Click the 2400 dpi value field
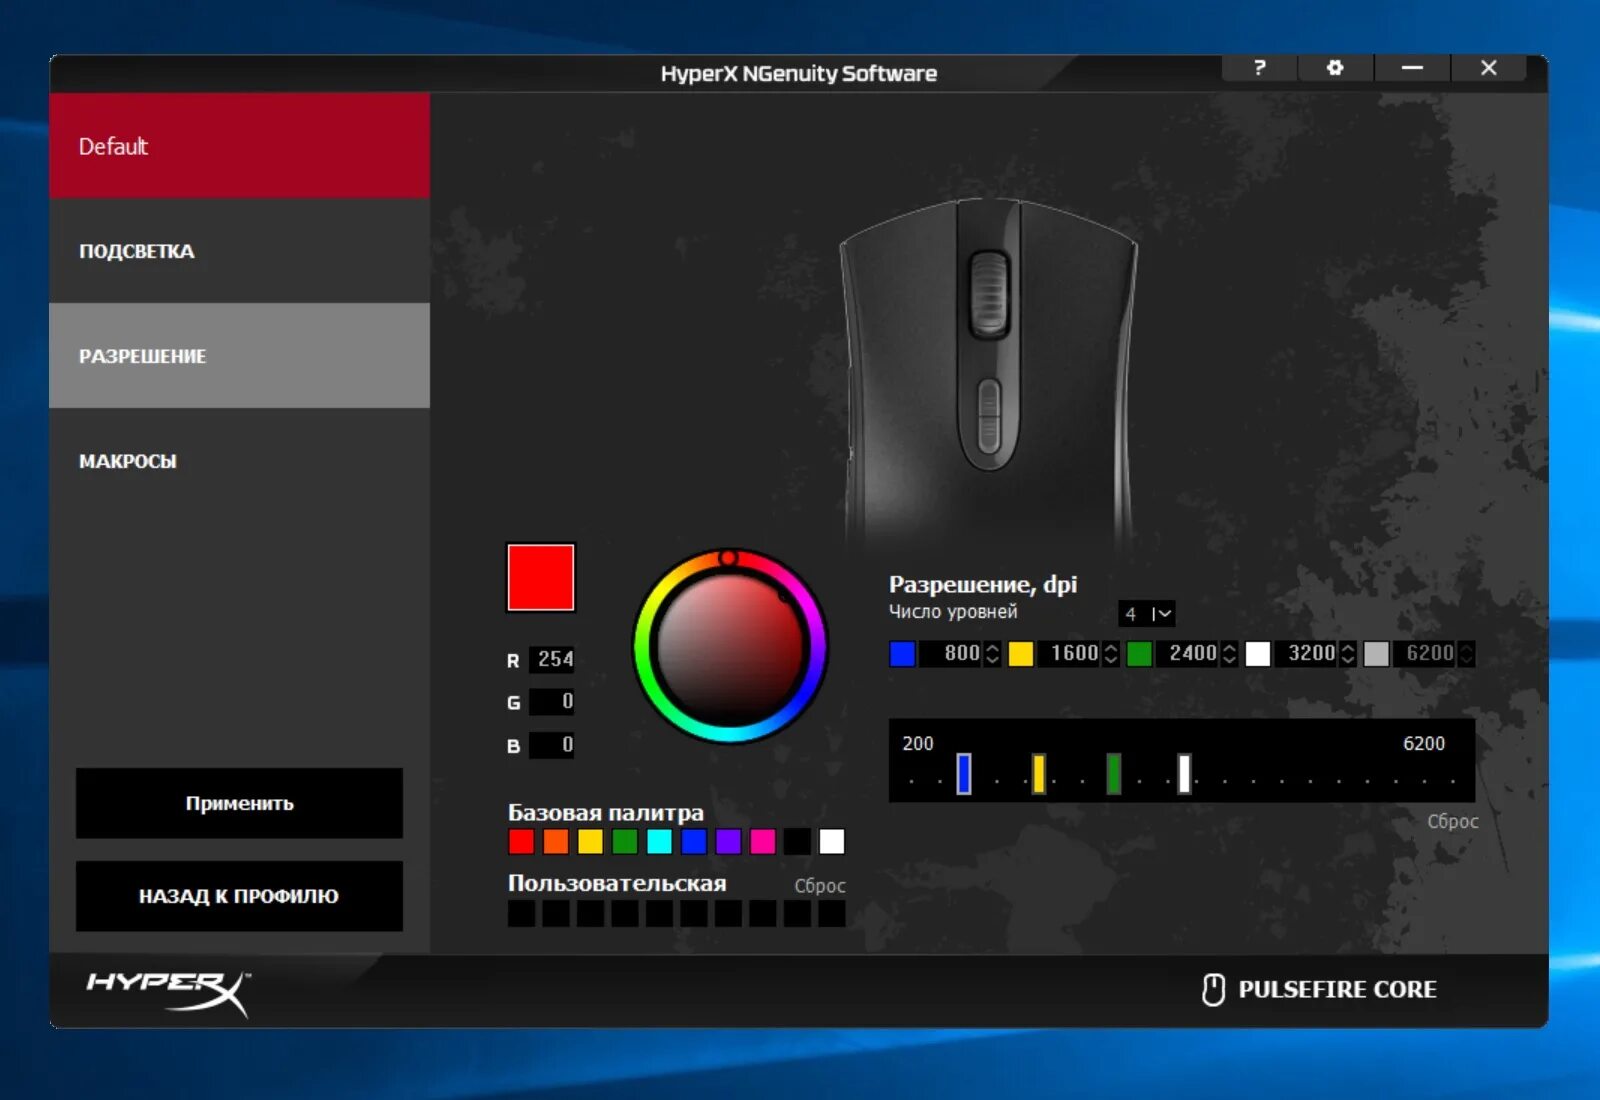 (x=1188, y=654)
